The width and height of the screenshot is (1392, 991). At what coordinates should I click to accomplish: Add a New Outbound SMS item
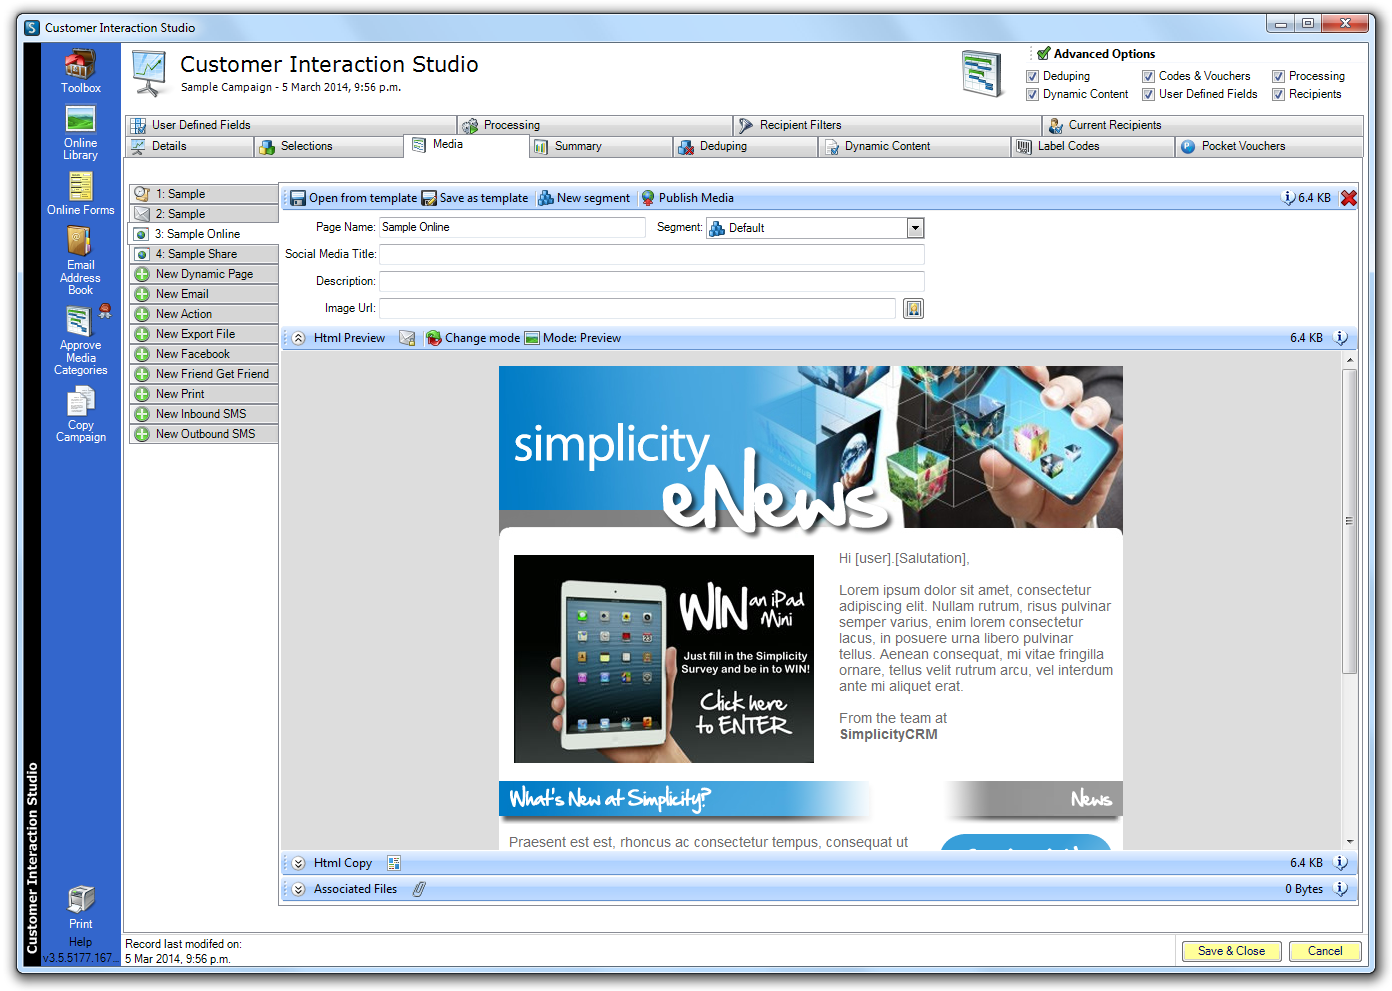204,434
